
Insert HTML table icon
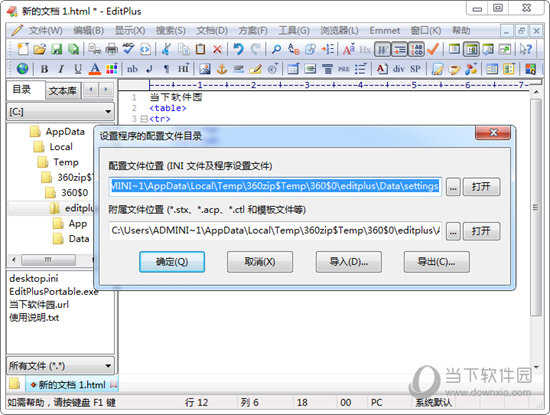point(293,69)
